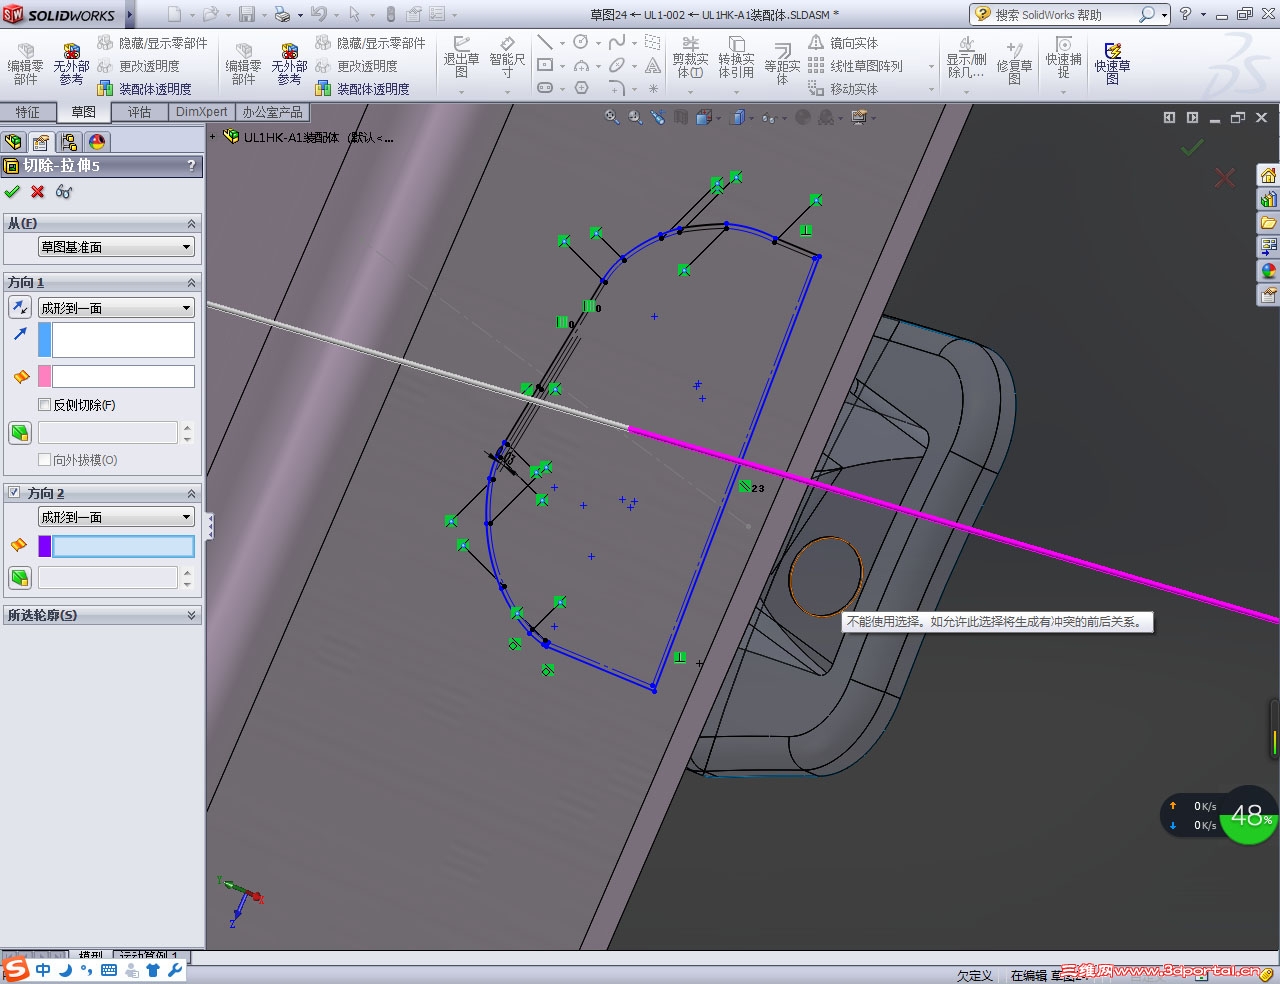Switch to the 办公室产品 tab
Screen dimensions: 1280x984
[272, 112]
